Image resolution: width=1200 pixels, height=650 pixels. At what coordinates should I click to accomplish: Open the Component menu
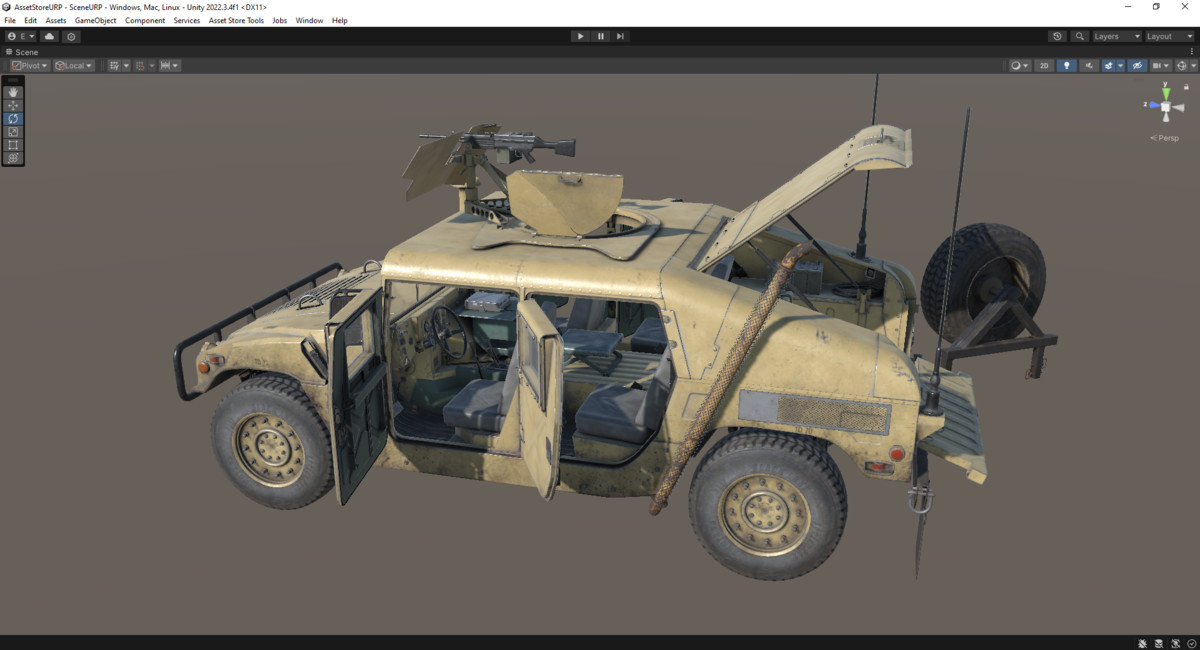(x=145, y=20)
